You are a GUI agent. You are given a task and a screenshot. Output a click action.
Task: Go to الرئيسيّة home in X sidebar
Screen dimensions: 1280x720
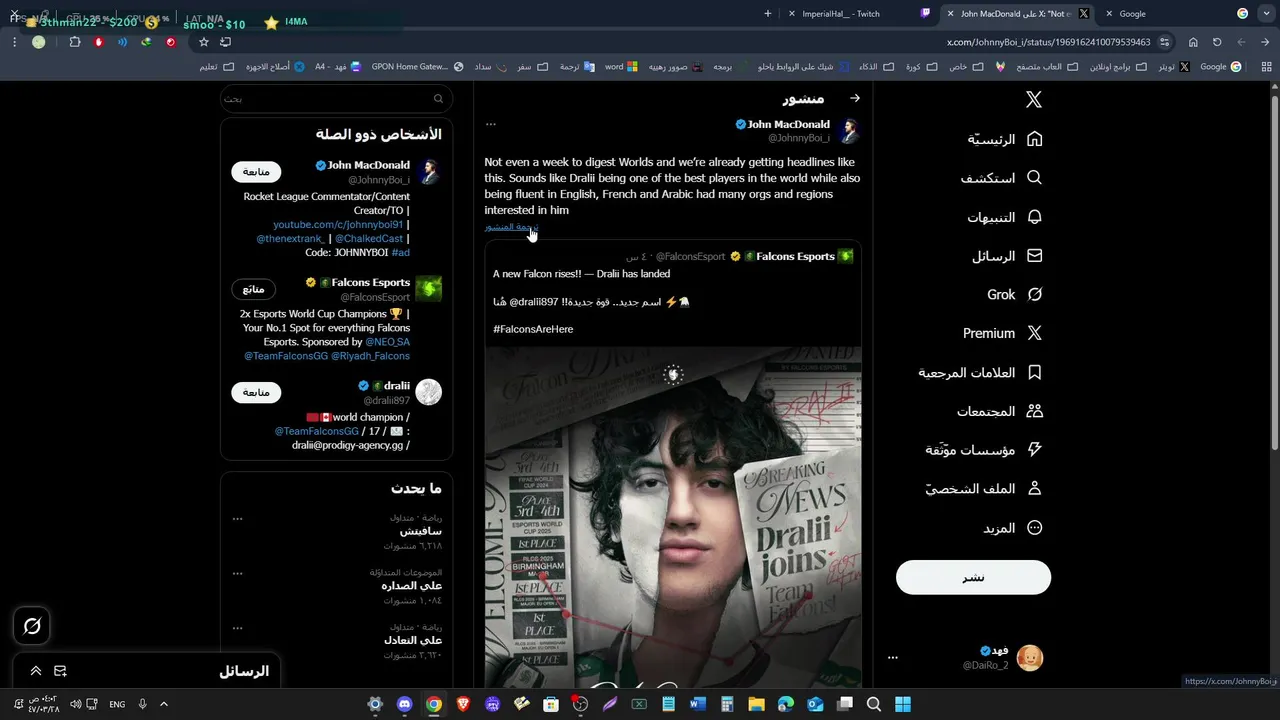(1004, 139)
